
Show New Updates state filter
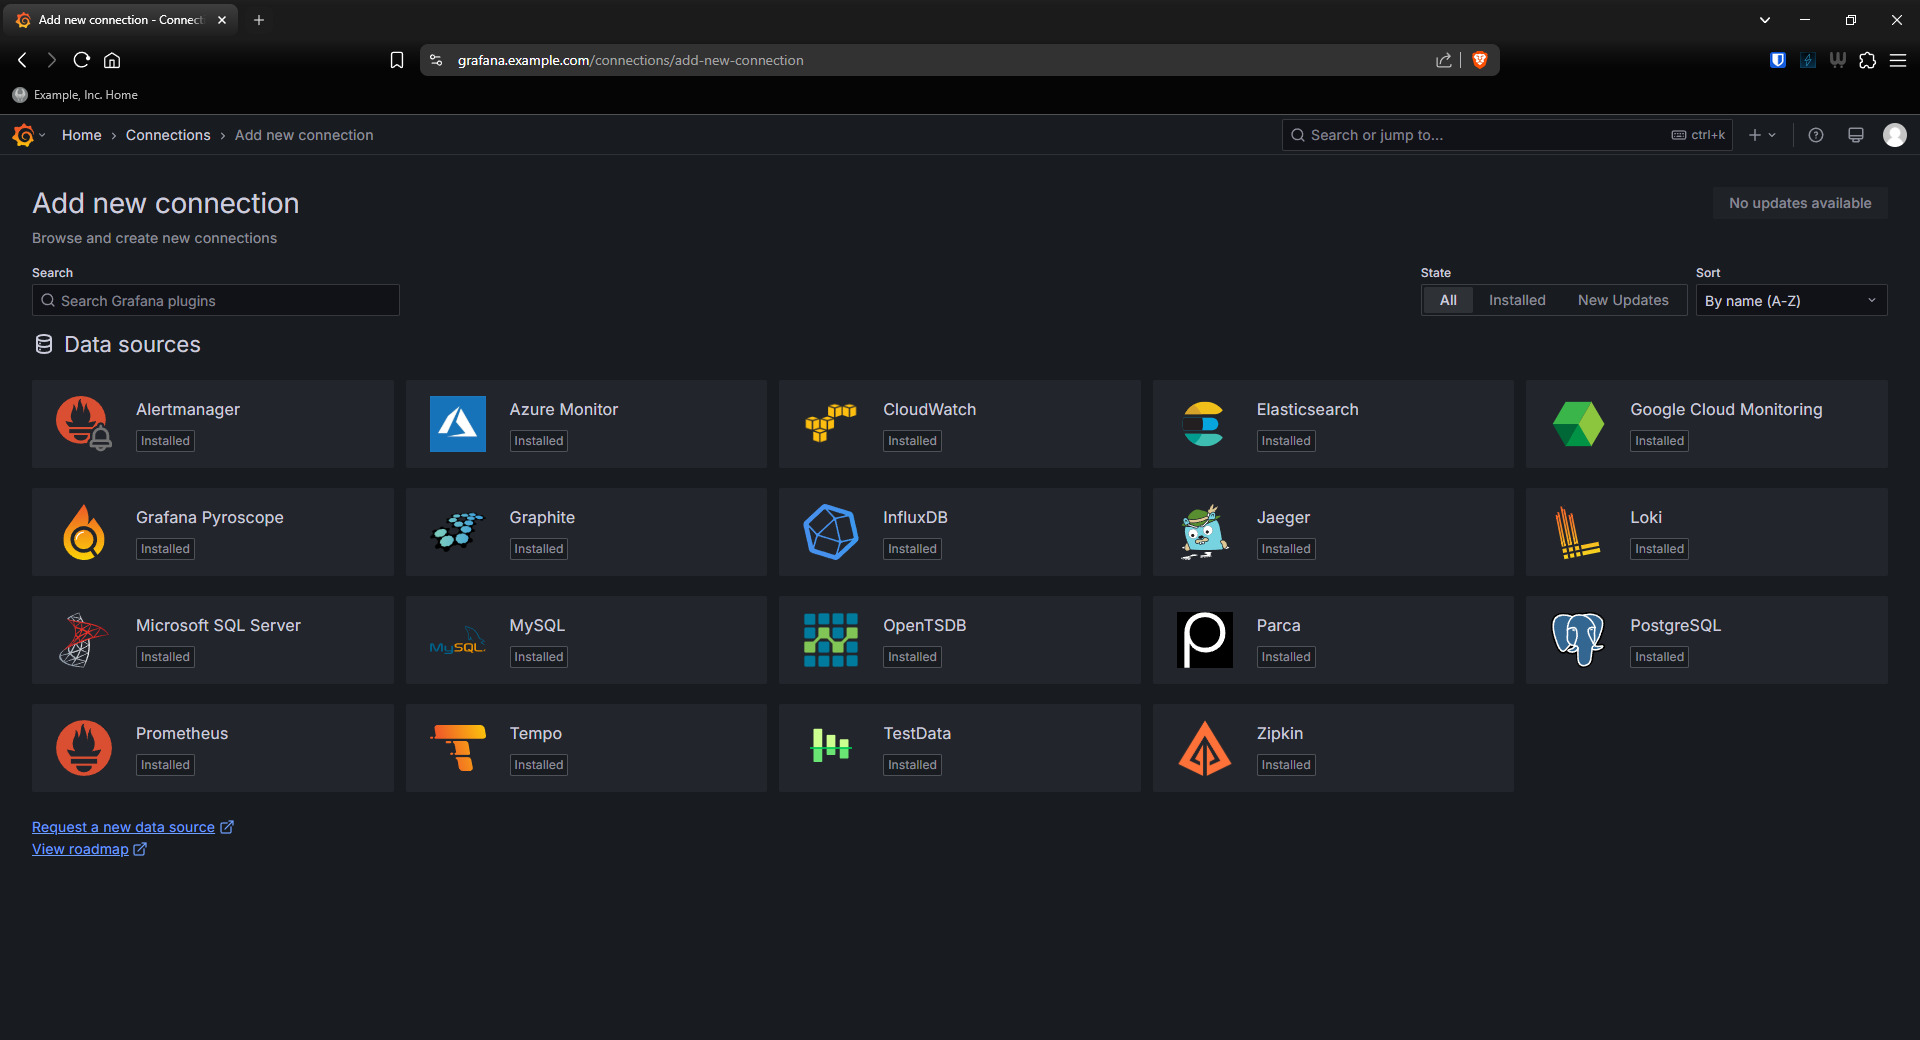(1622, 300)
